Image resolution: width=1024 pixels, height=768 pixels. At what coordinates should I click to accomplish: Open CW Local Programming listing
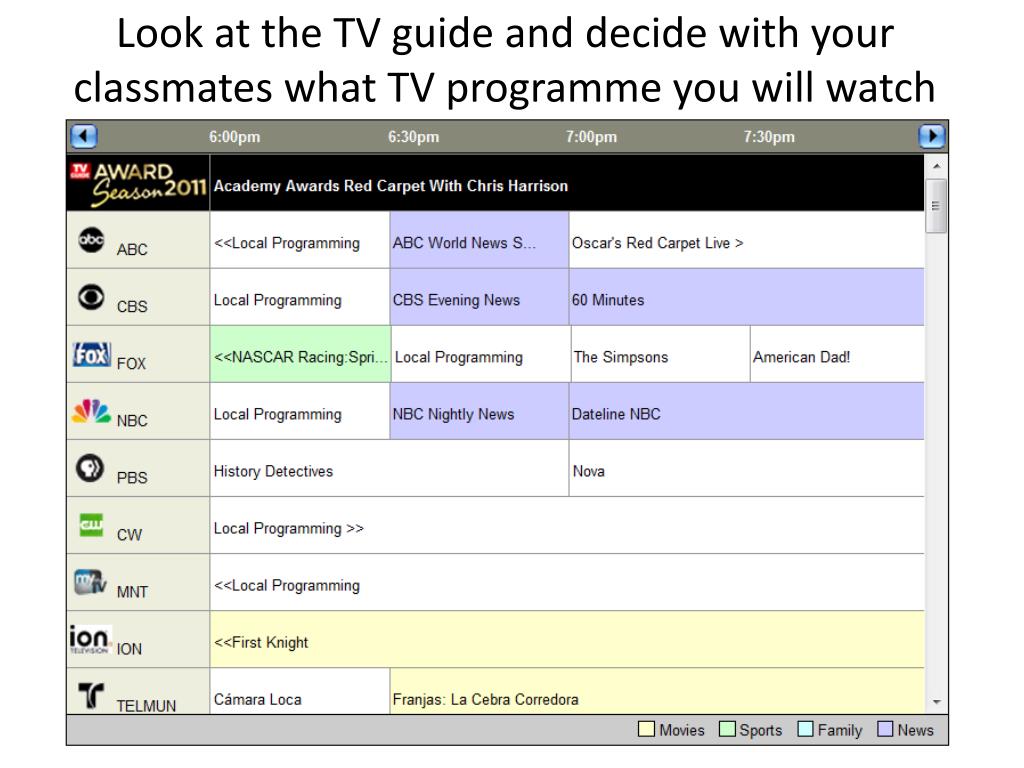(x=567, y=525)
